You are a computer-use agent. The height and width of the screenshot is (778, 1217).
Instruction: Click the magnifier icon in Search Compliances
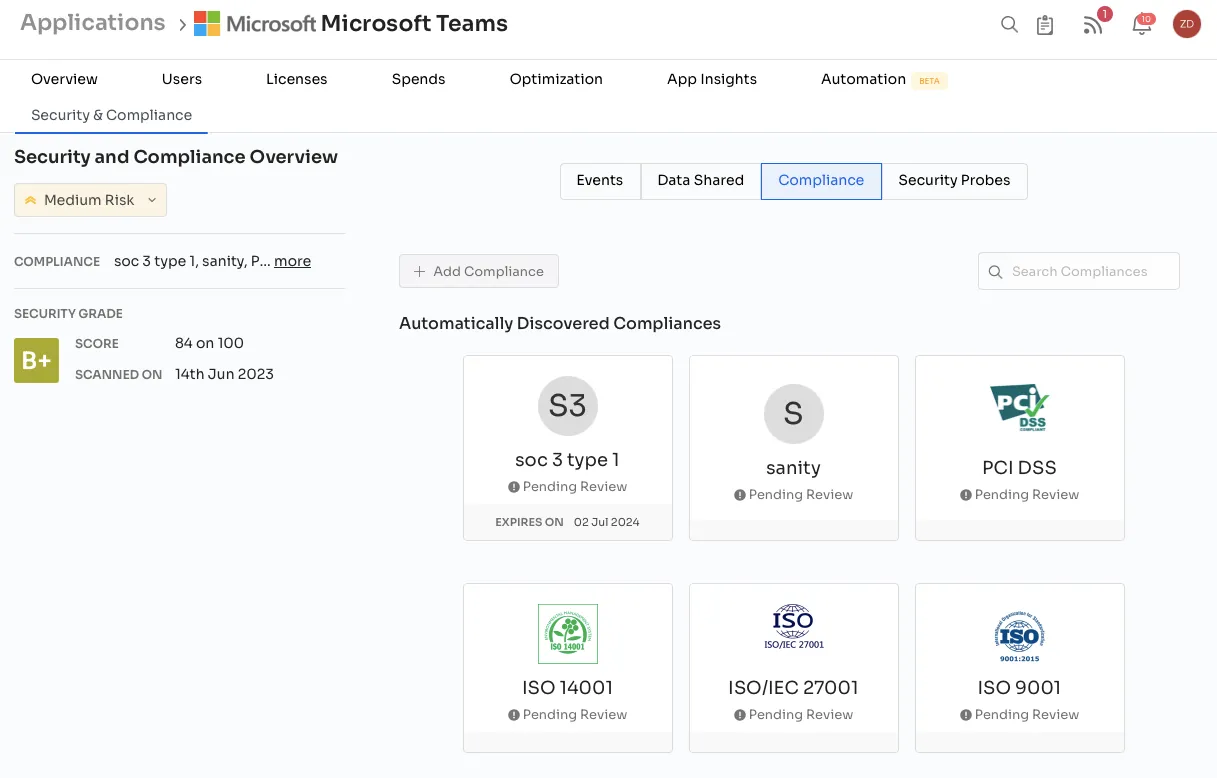995,271
